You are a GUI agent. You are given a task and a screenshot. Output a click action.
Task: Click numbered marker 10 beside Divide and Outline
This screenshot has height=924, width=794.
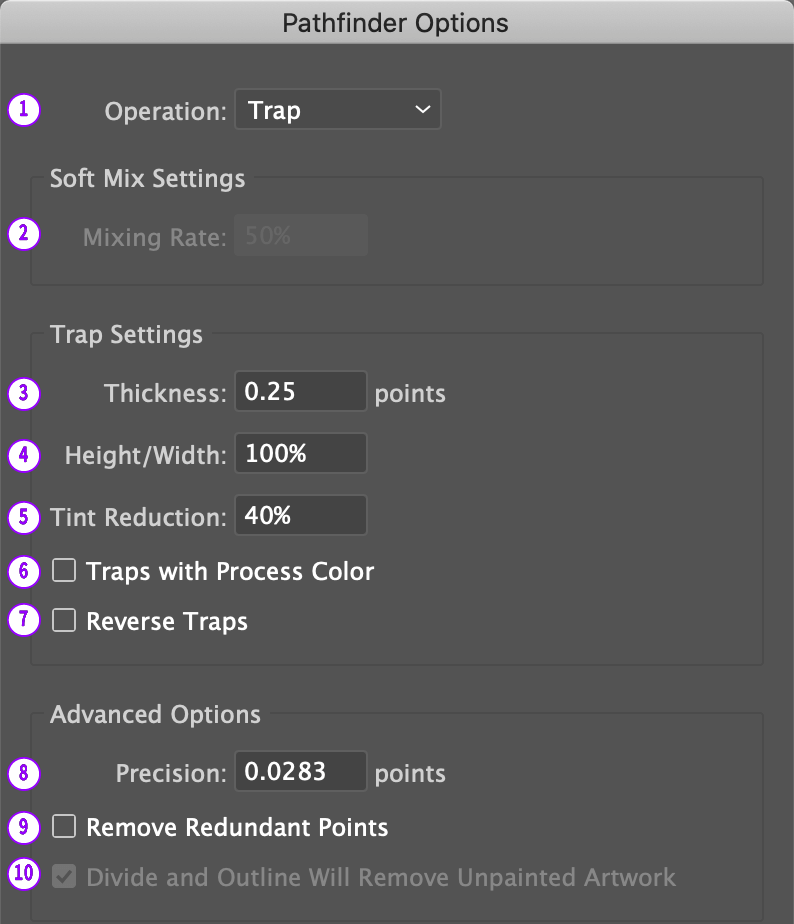pyautogui.click(x=24, y=873)
